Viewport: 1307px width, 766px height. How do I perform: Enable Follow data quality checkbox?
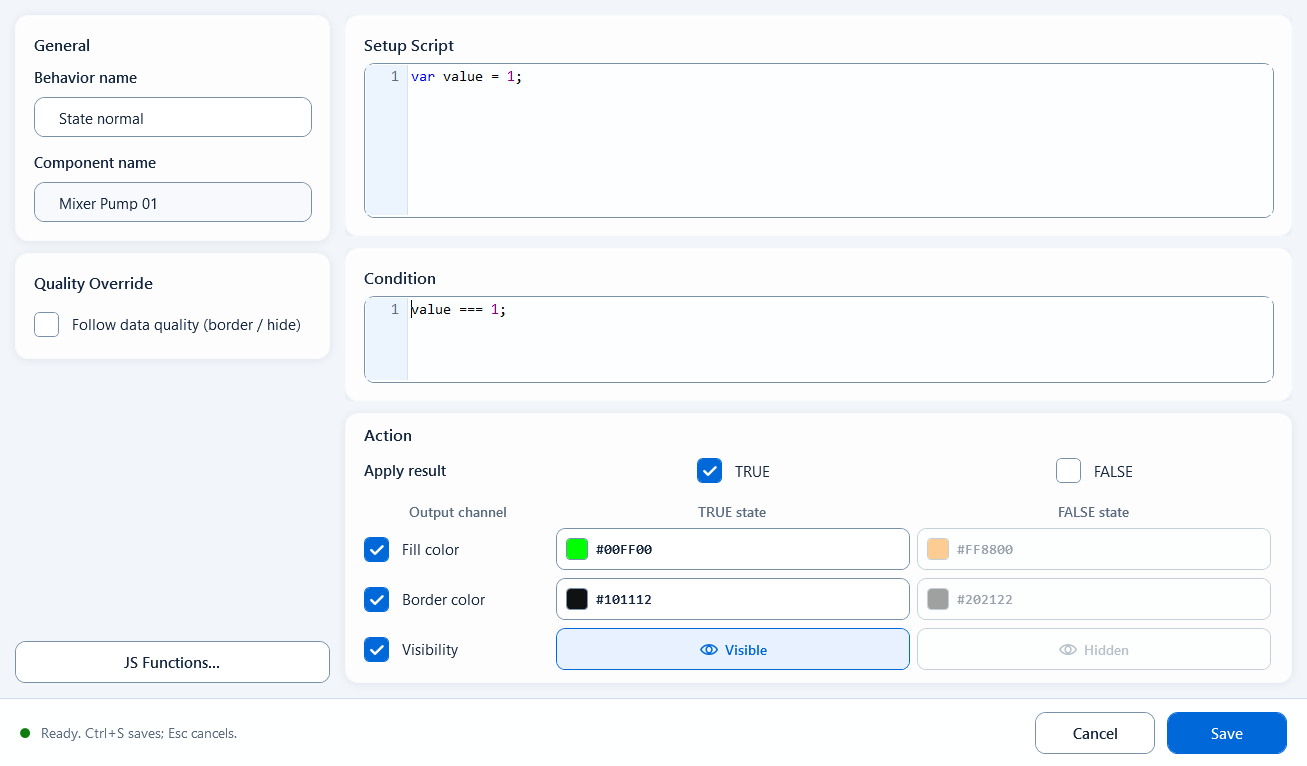pos(47,325)
